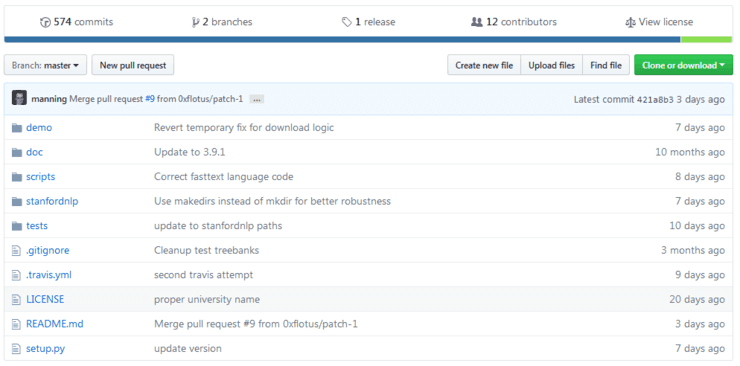Viewport: 740px width, 366px height.
Task: Click the stanfordnlp folder icon
Action: point(17,201)
